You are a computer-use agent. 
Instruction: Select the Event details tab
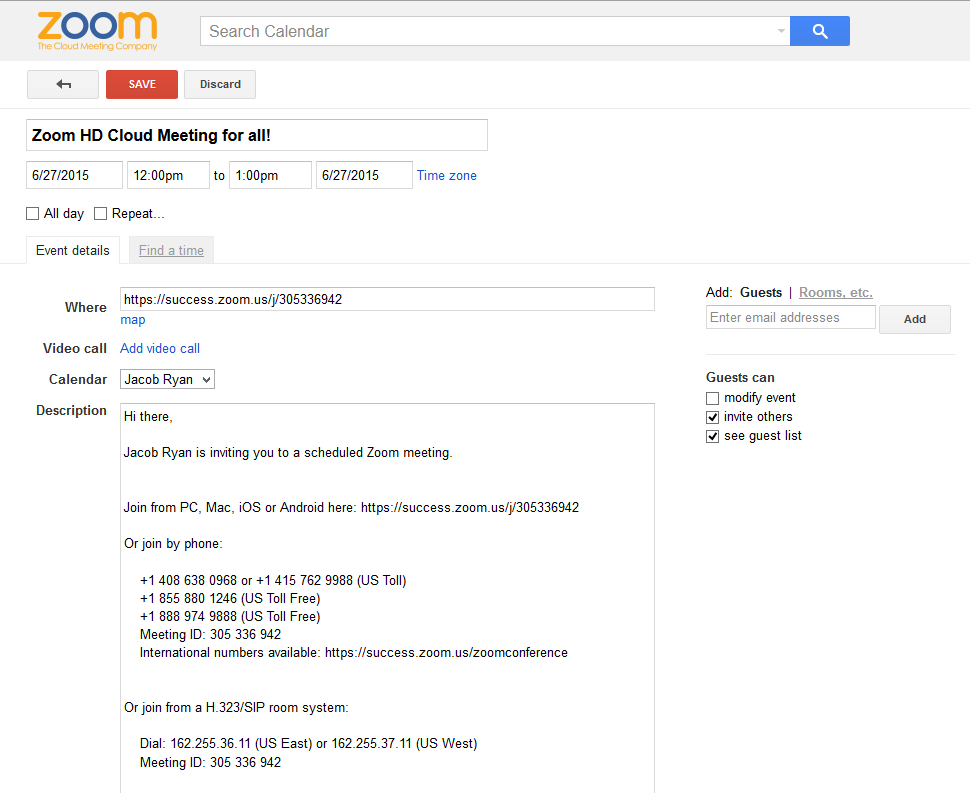73,251
